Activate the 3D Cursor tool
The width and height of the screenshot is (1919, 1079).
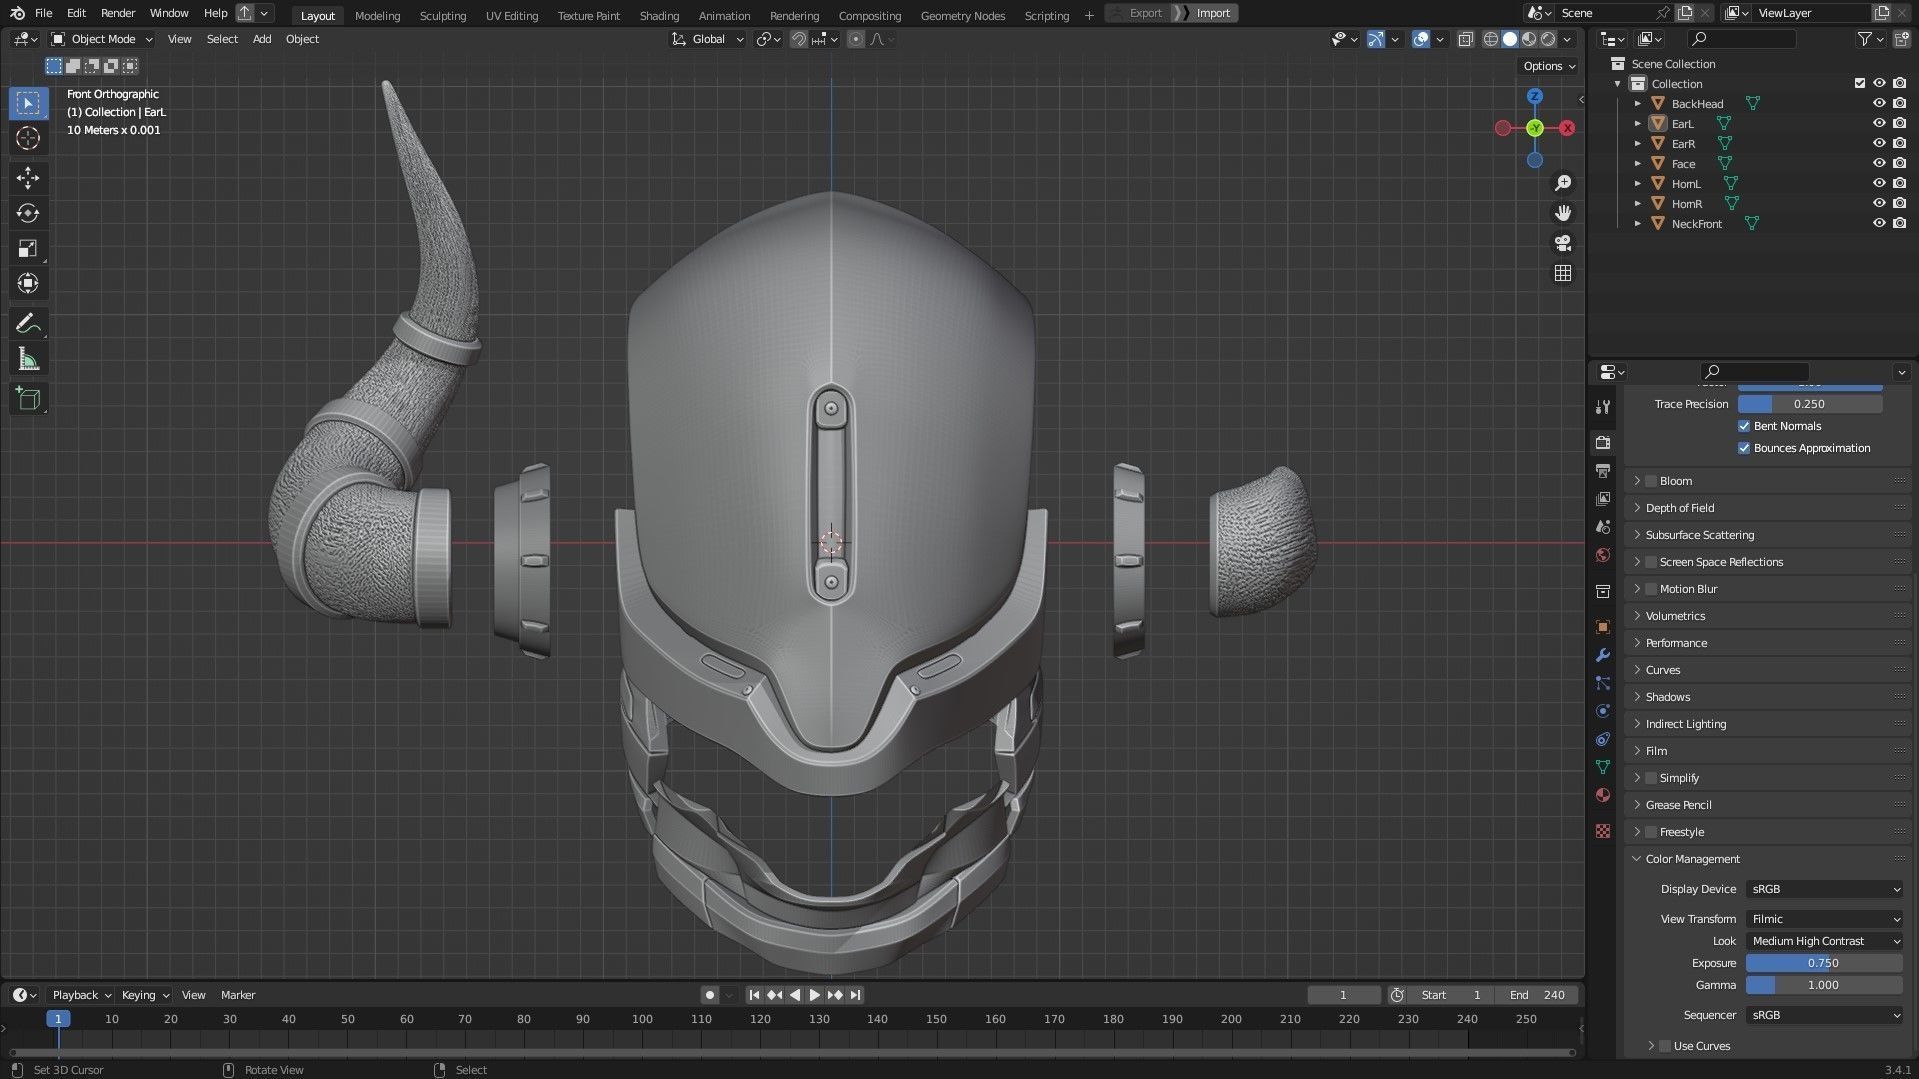[28, 138]
